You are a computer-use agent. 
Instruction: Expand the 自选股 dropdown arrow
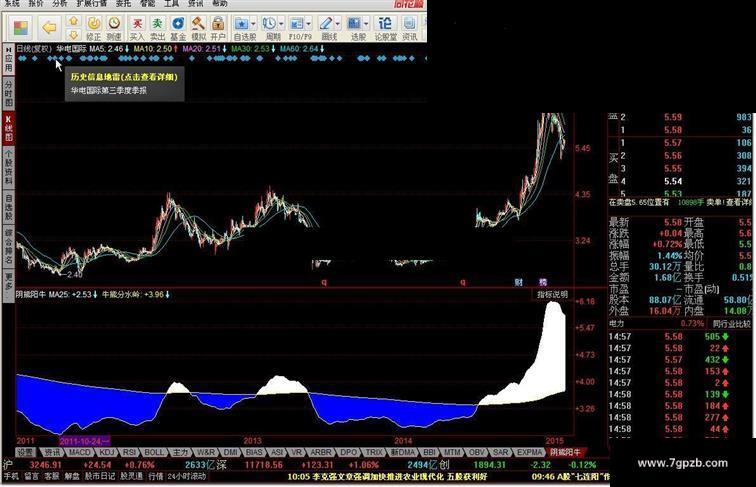point(254,23)
